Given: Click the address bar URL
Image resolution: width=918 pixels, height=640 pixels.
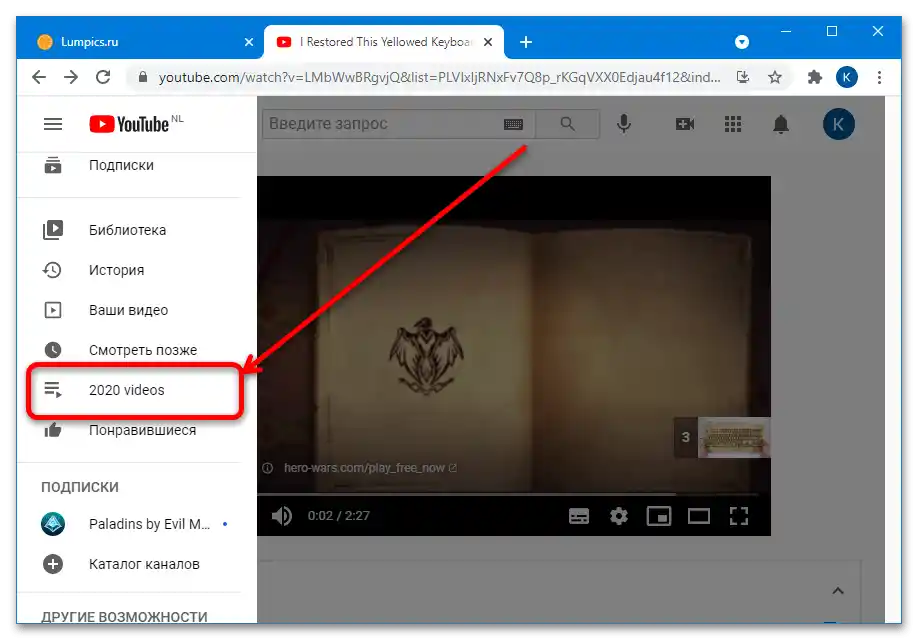Looking at the screenshot, I should 439,77.
